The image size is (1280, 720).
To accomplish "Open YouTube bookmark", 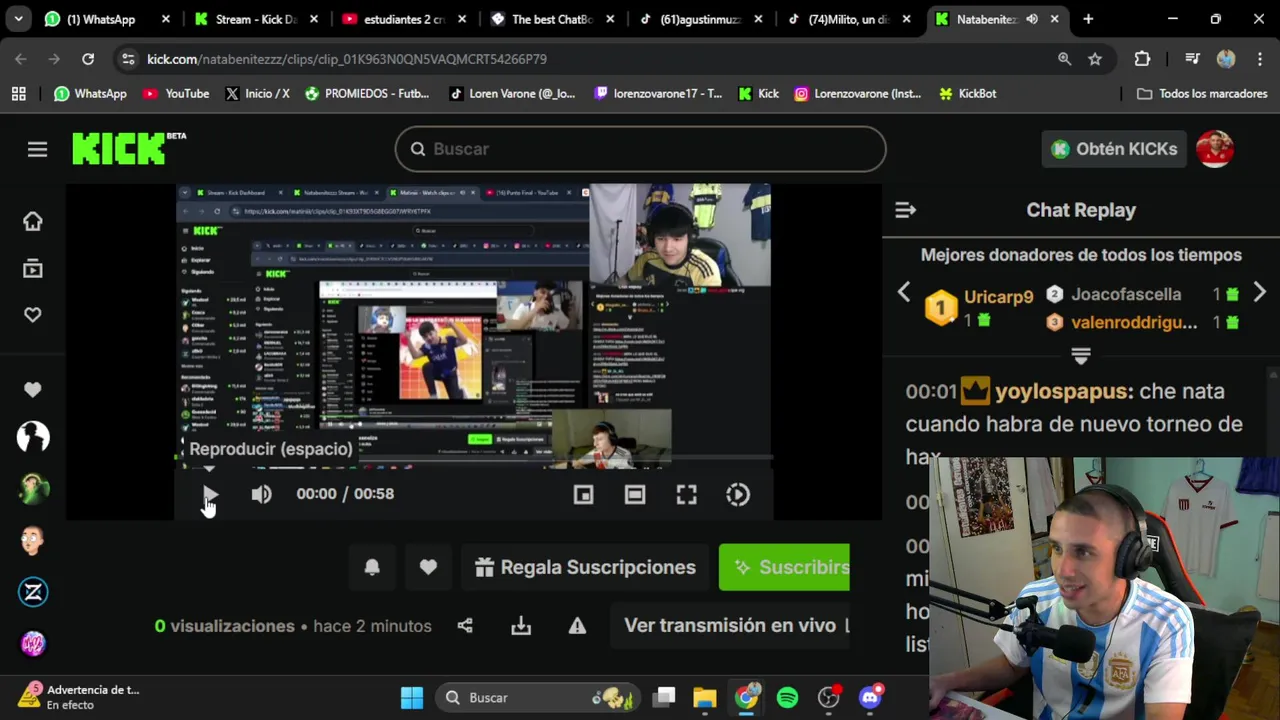I will tap(176, 93).
